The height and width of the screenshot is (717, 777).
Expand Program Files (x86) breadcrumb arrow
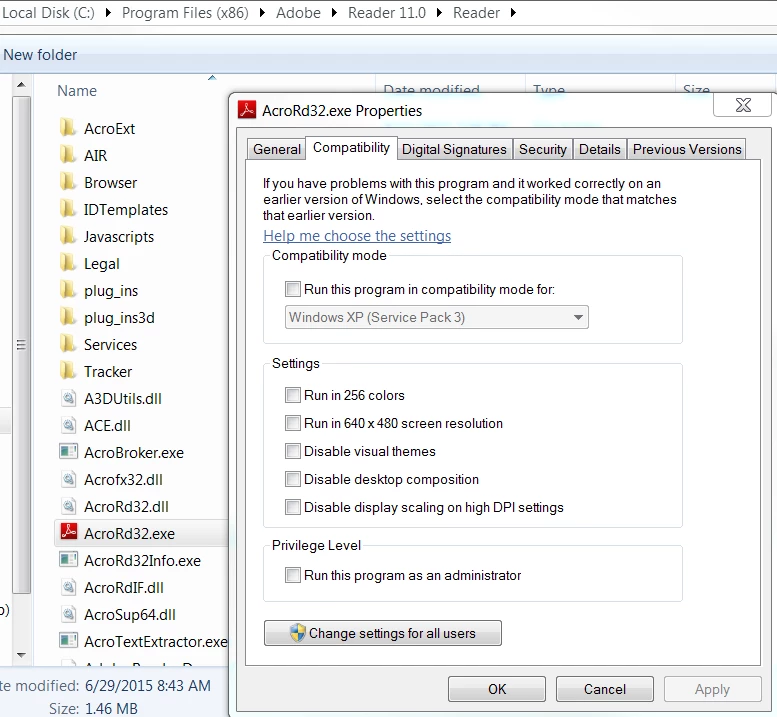coord(262,13)
